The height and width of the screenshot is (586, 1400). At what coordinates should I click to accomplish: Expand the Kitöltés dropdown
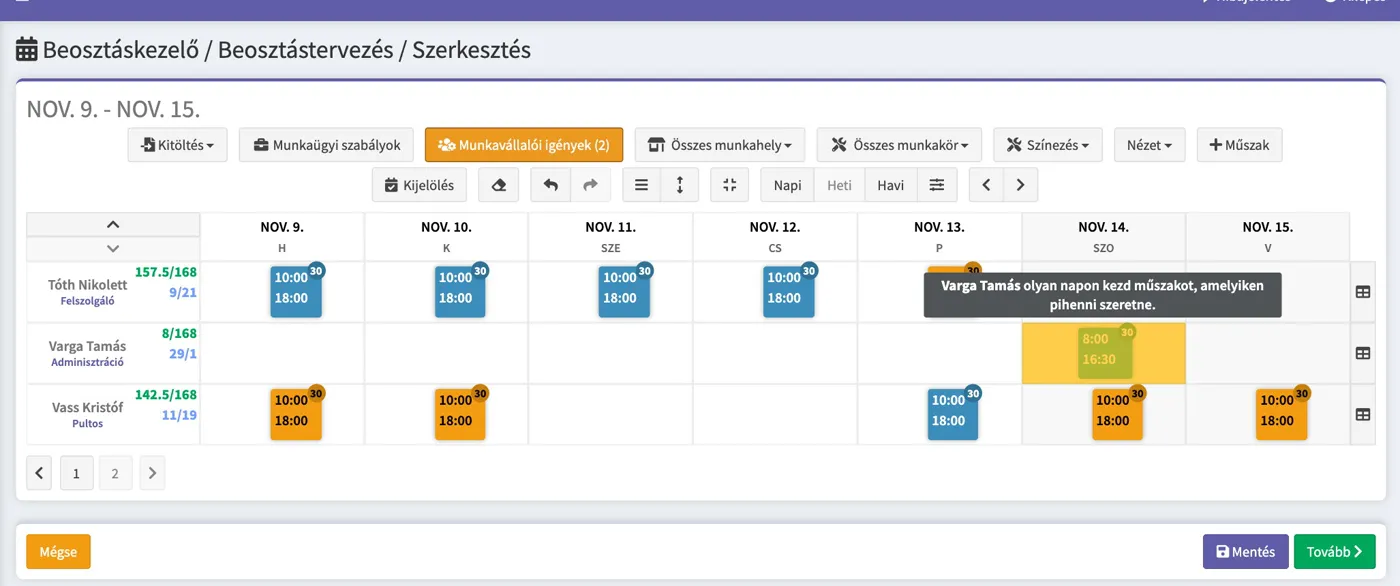pos(178,145)
